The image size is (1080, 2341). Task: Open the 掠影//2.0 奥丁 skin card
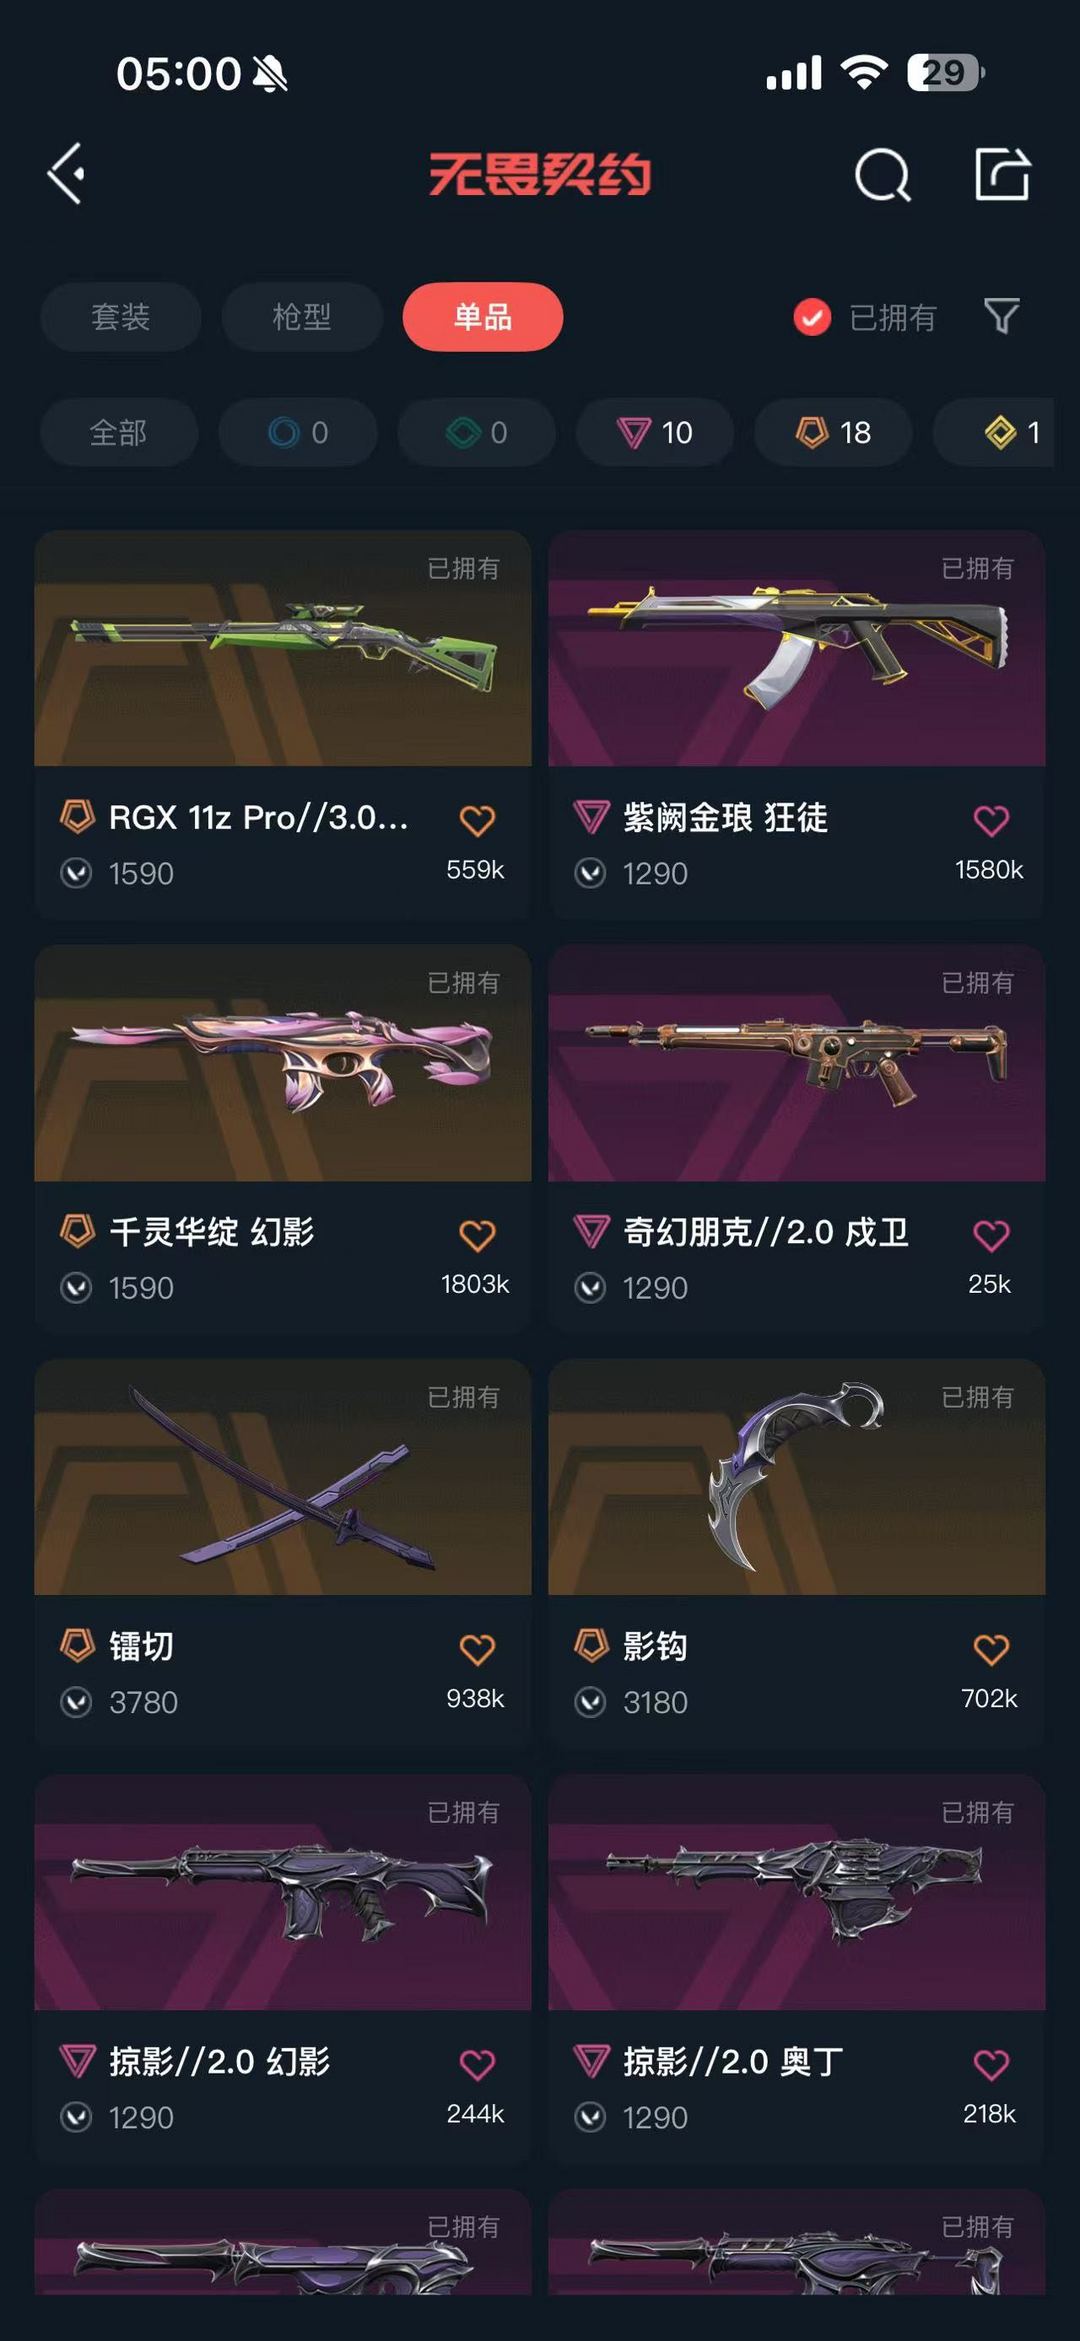click(797, 1969)
